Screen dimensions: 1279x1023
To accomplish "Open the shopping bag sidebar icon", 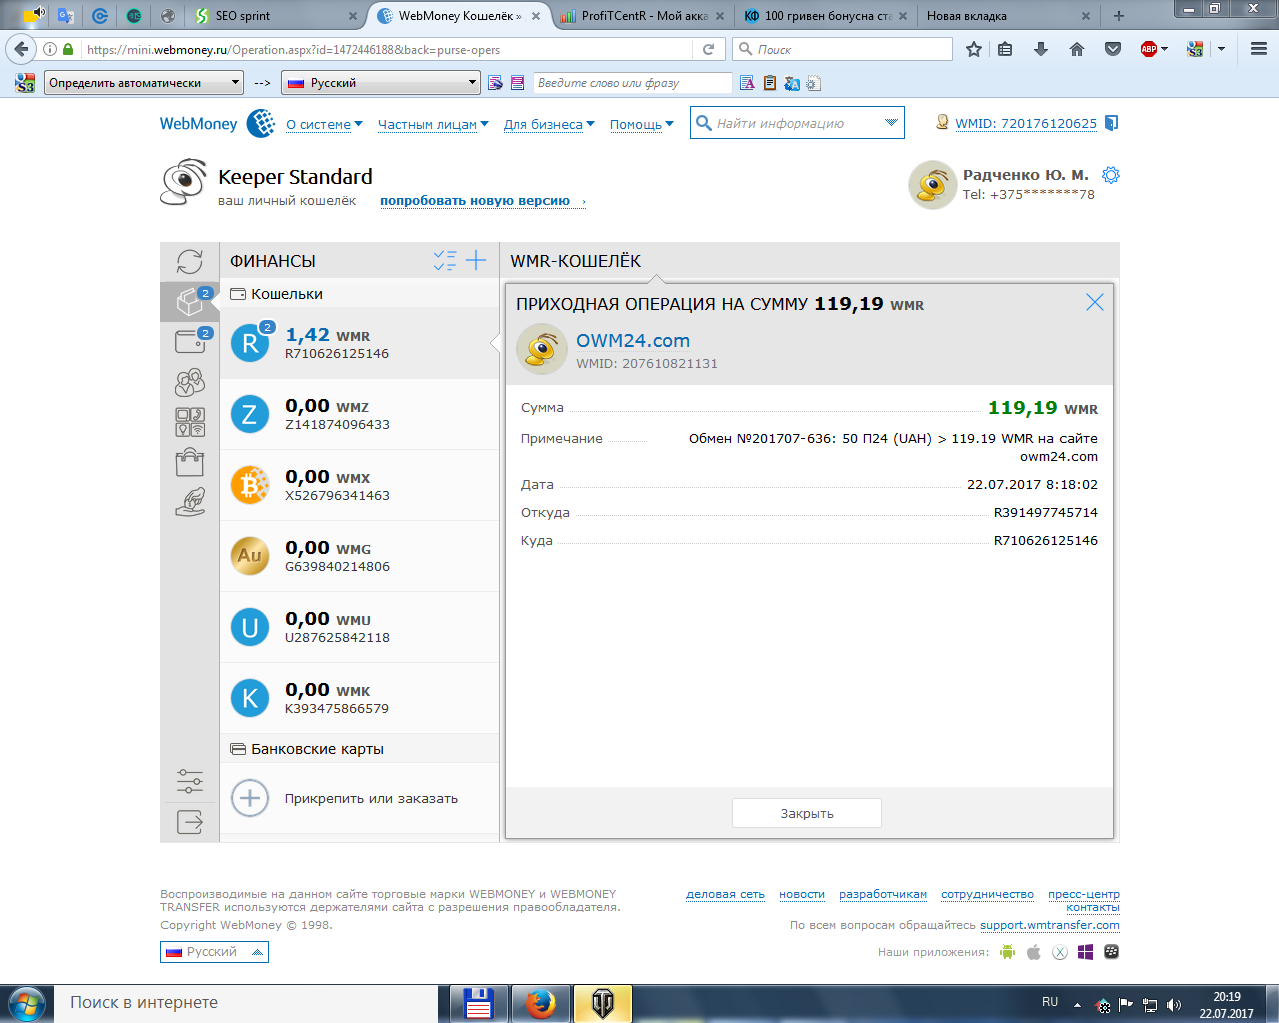I will point(190,462).
